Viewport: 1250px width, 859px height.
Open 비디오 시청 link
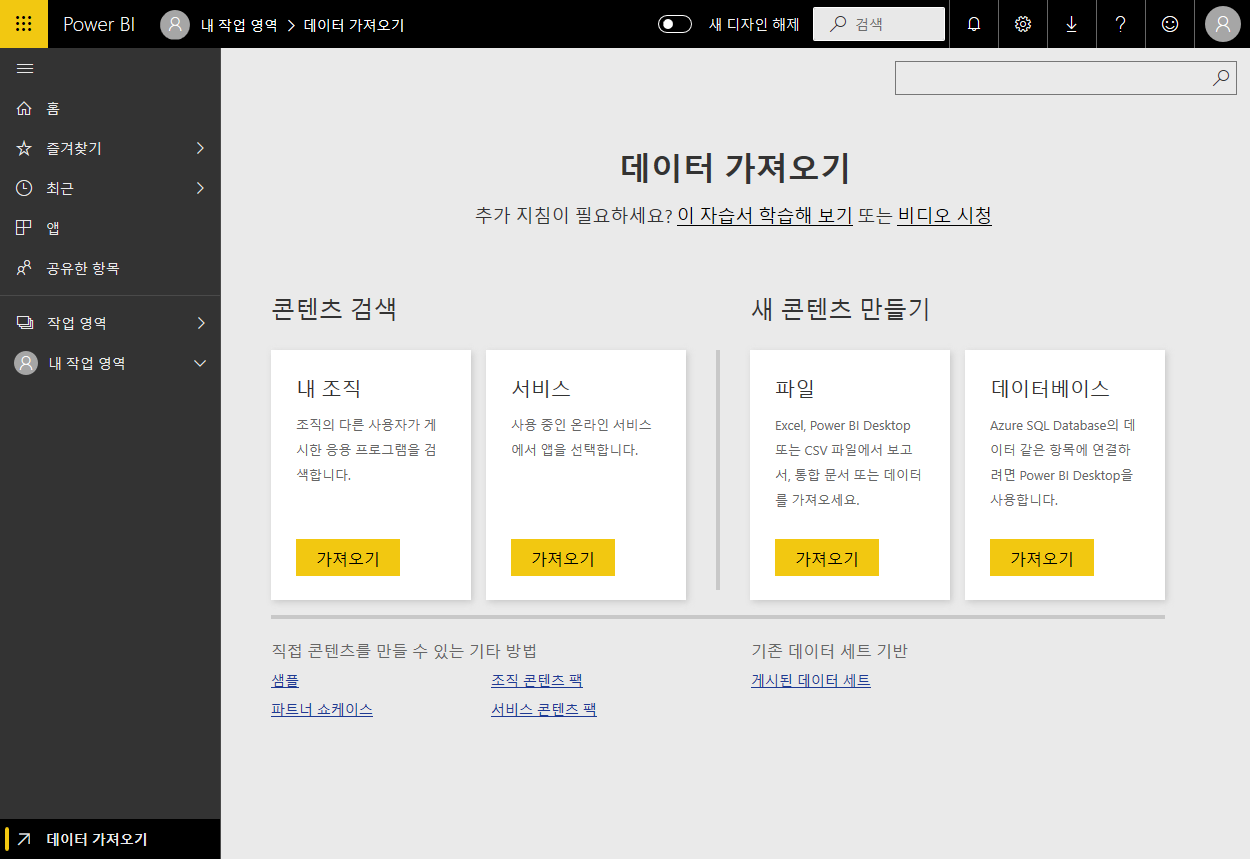pos(945,215)
